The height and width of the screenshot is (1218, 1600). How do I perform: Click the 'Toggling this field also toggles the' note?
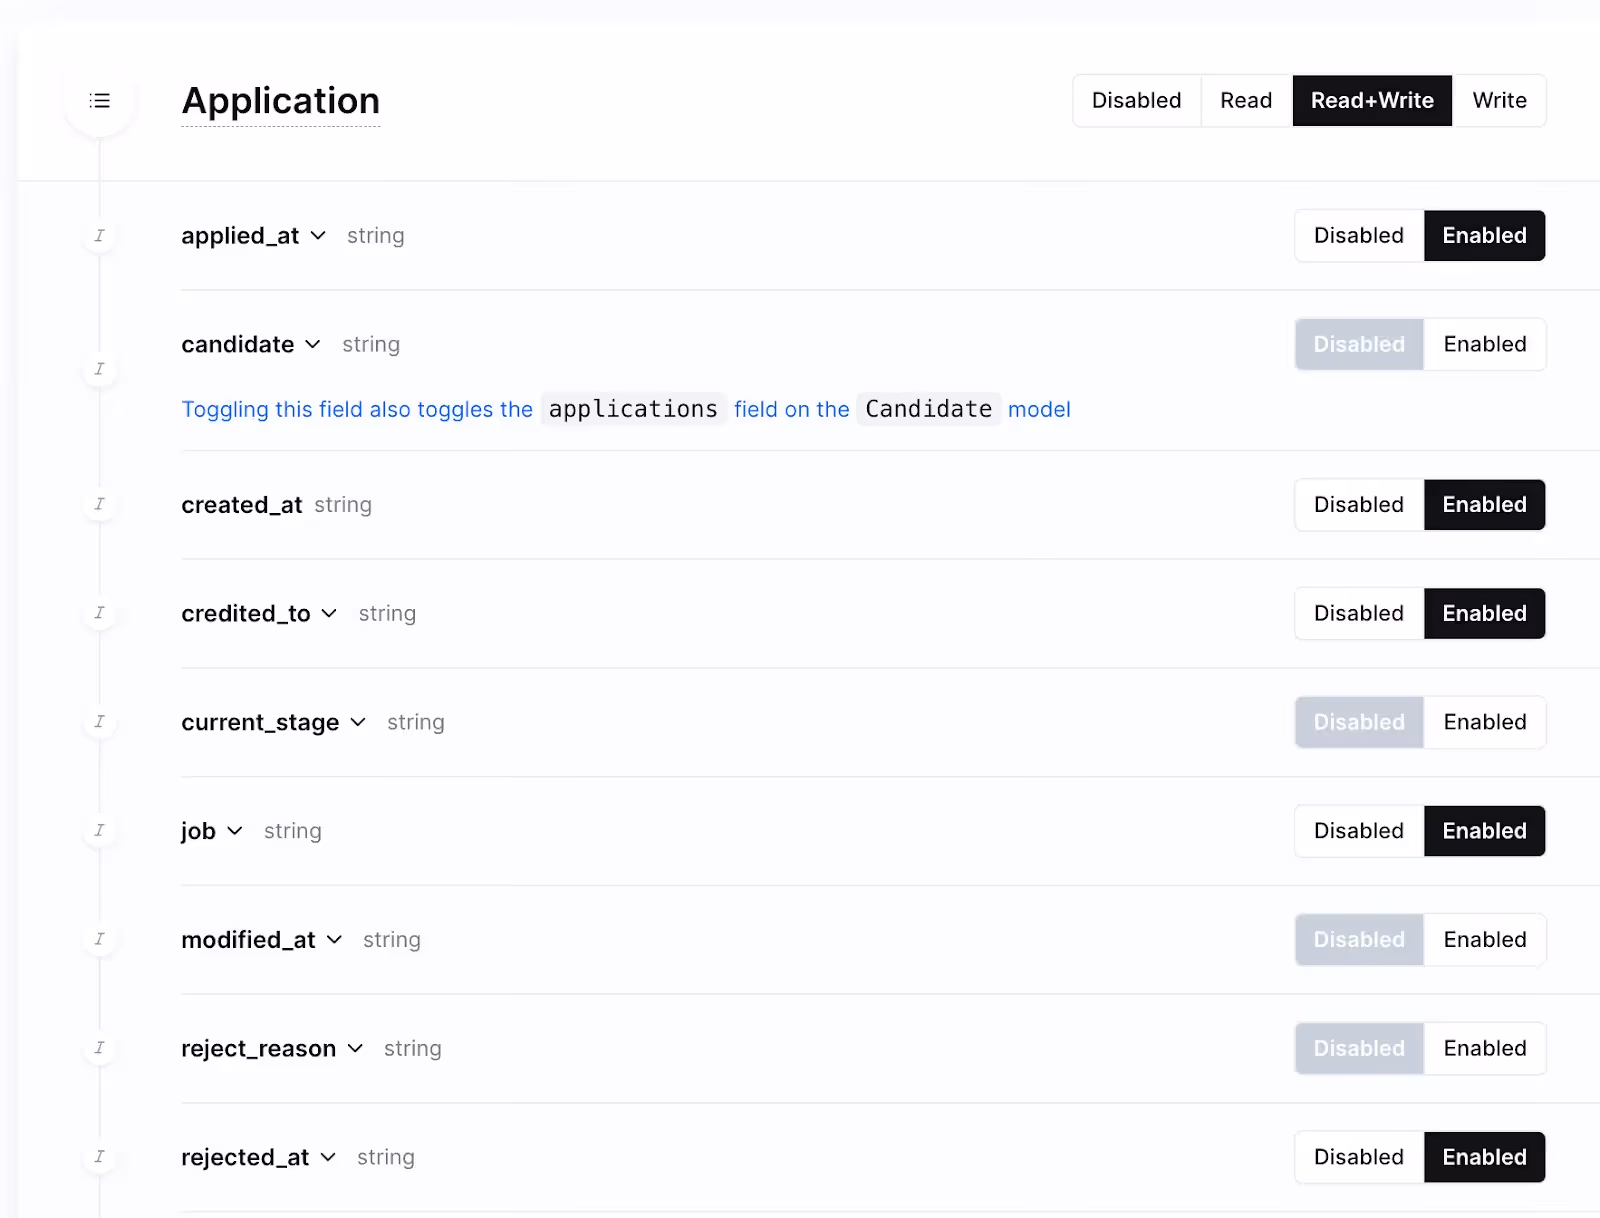(x=357, y=410)
